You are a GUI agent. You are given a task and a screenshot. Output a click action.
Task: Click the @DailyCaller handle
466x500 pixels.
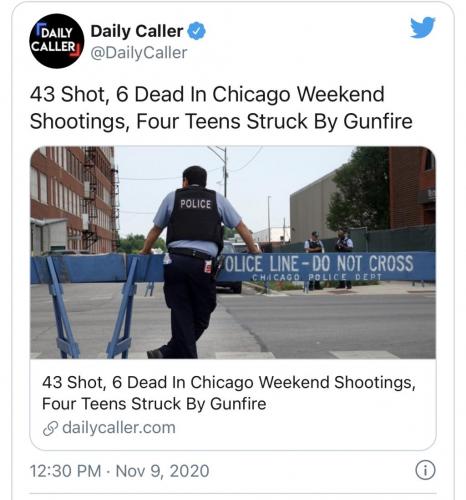tap(139, 53)
